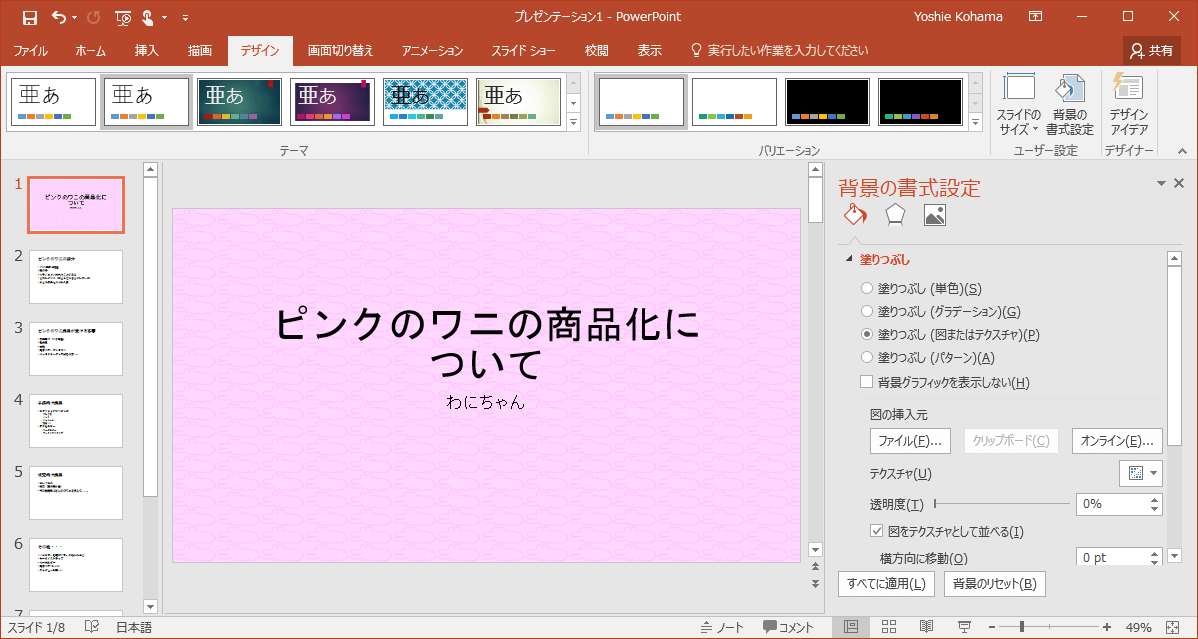
Task: Switch to Reading view in status bar
Action: tap(927, 627)
